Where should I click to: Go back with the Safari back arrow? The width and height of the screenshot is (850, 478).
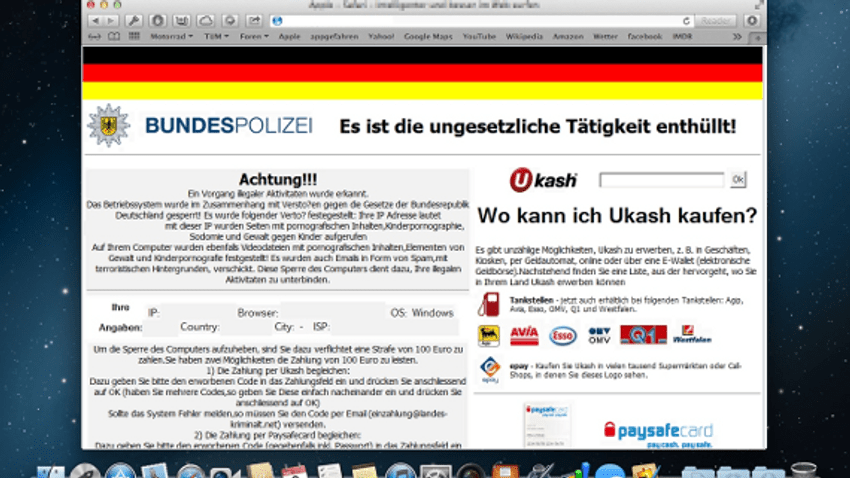[96, 21]
